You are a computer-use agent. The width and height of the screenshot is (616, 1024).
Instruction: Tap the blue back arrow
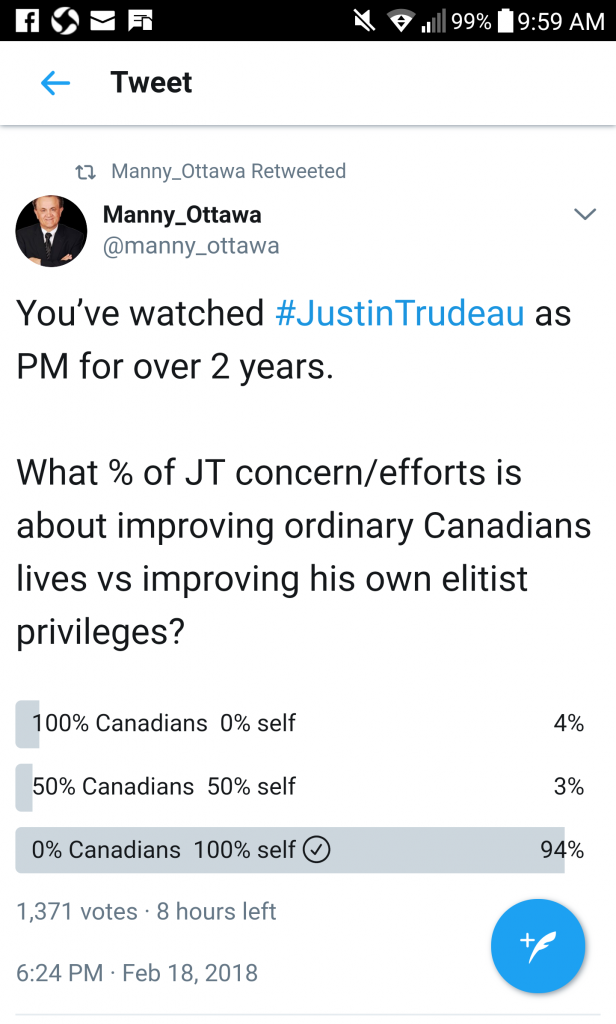(x=55, y=83)
